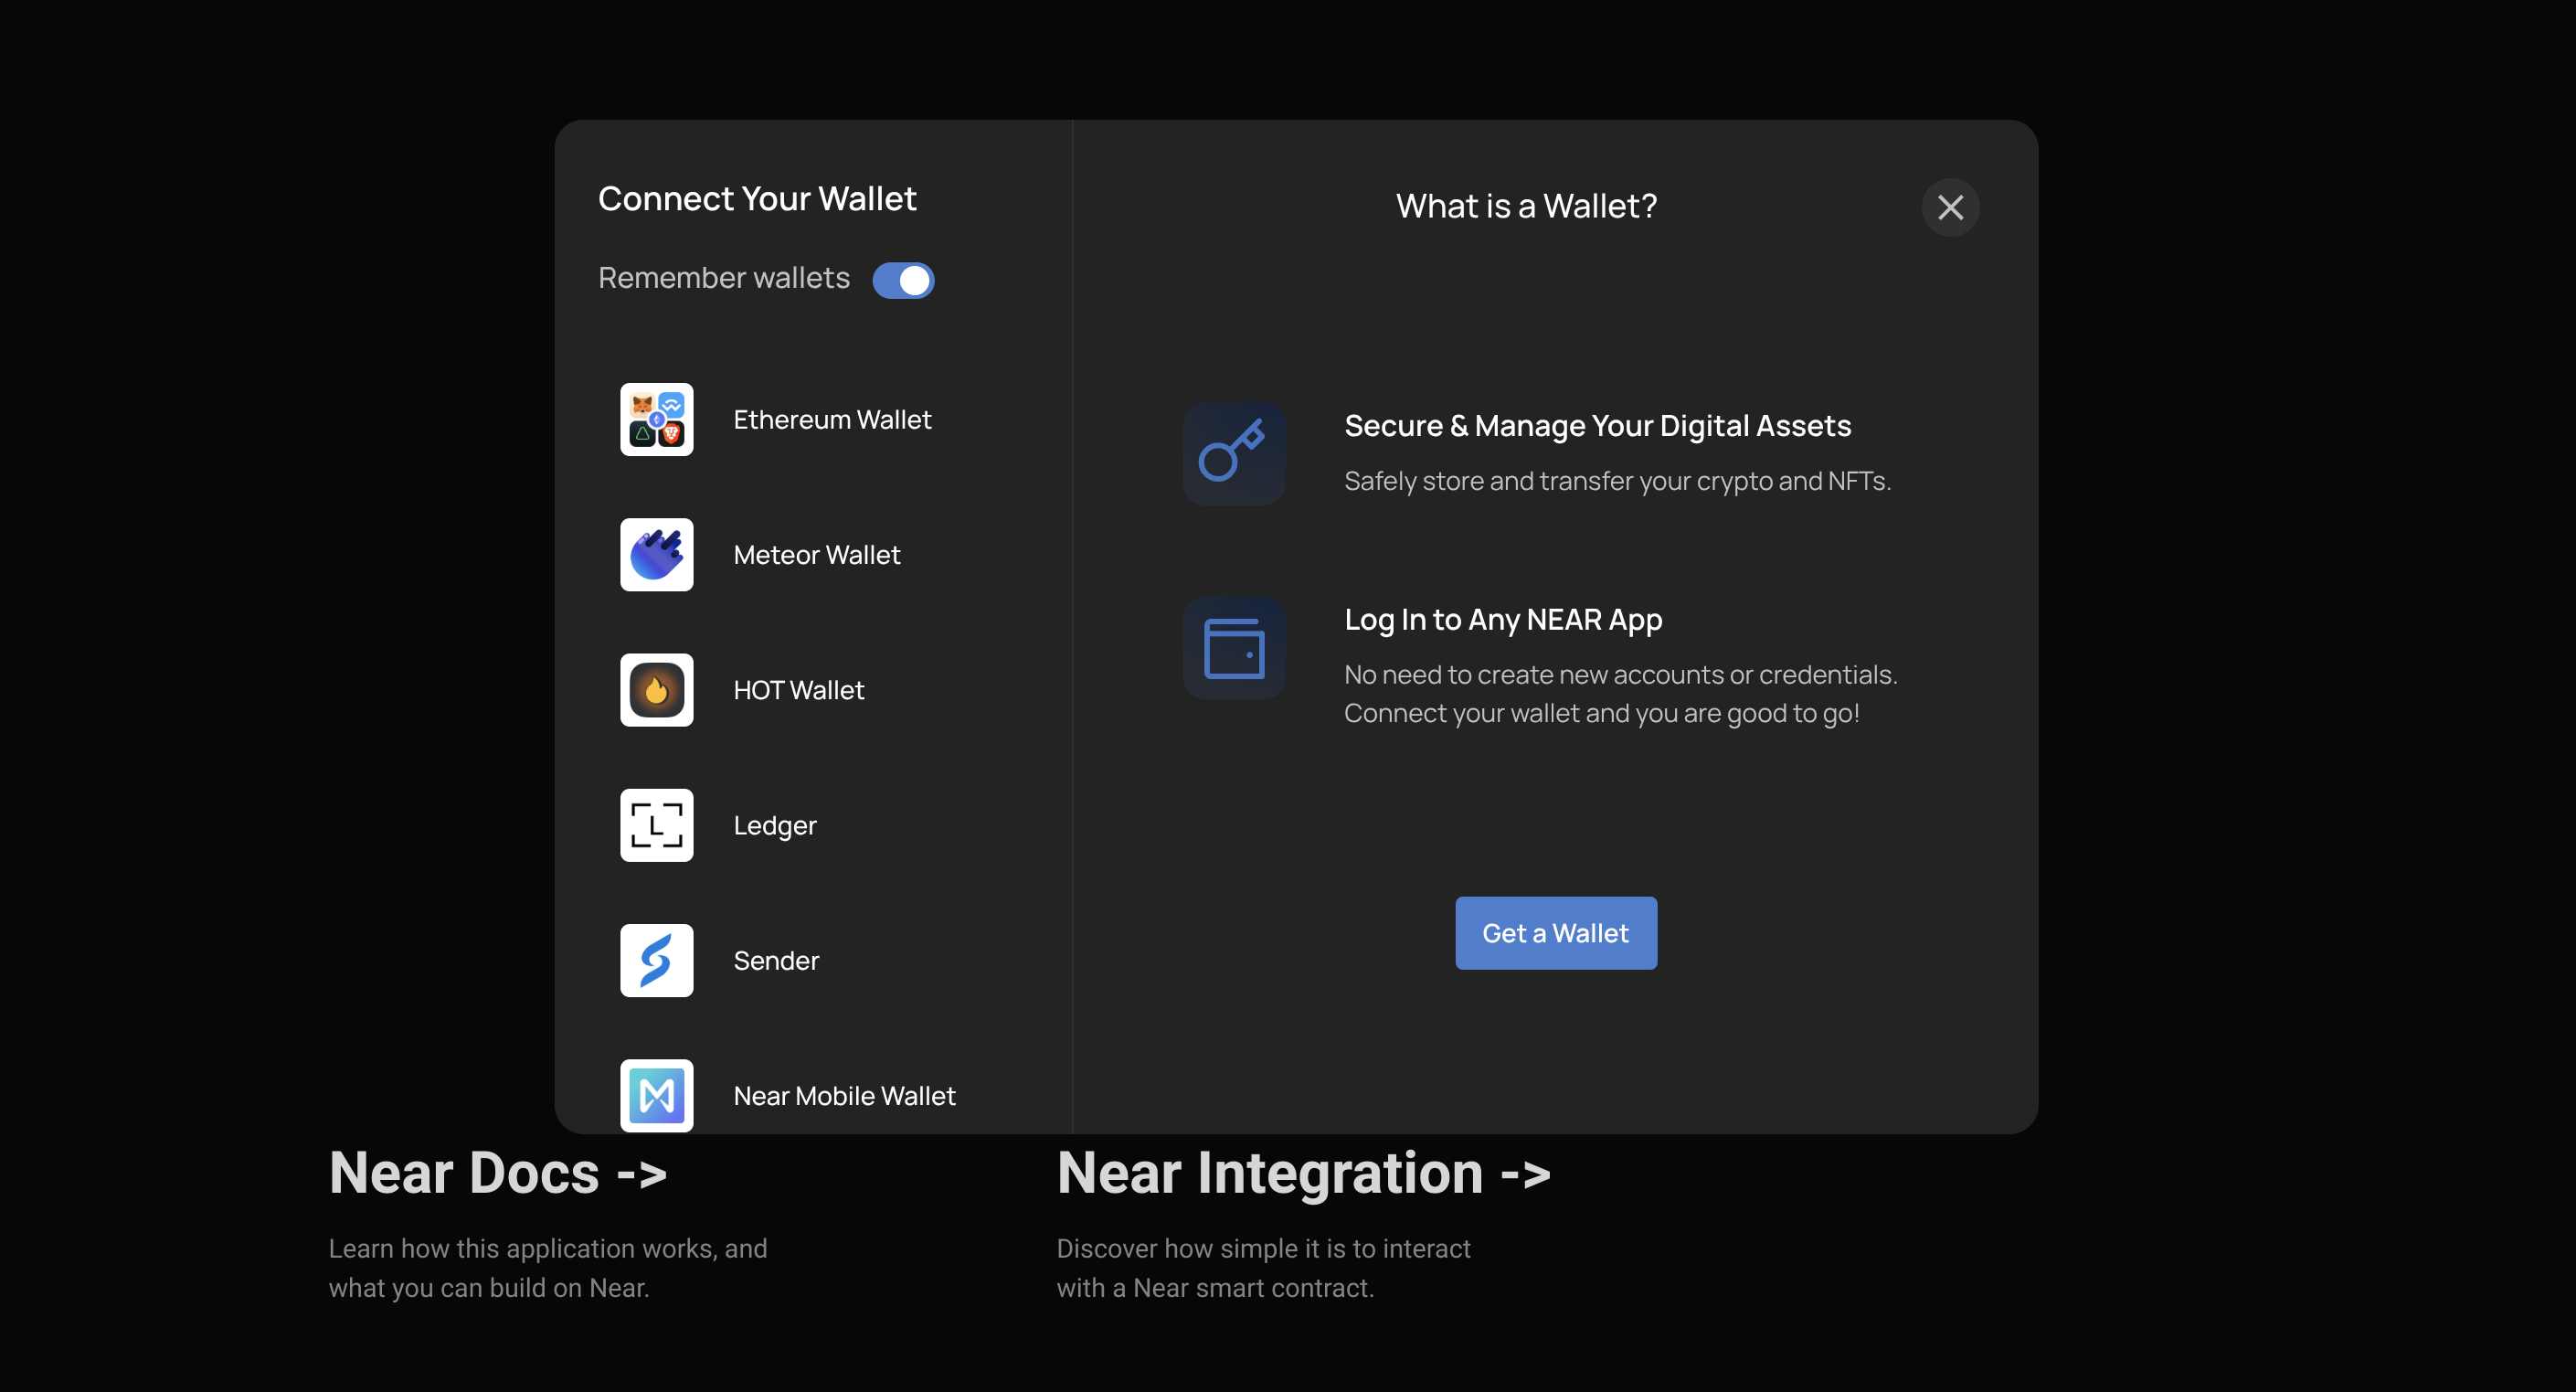Click the Ethereum Wallet icon

click(656, 419)
